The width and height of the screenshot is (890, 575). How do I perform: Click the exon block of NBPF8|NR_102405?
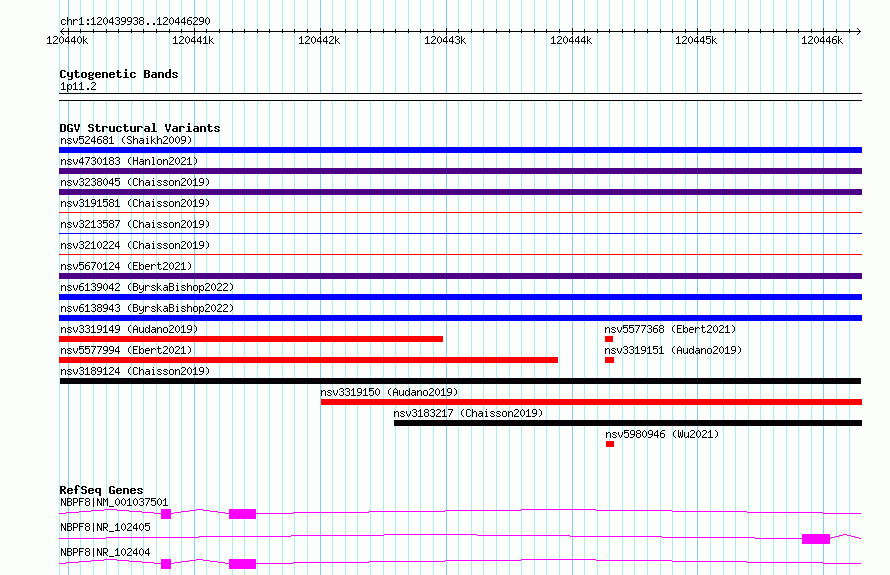(x=816, y=539)
